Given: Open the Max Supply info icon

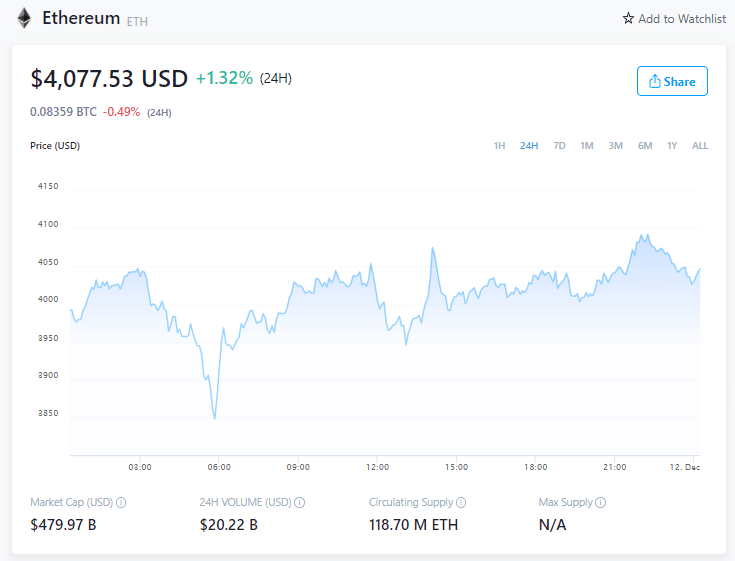Looking at the screenshot, I should click(x=600, y=502).
